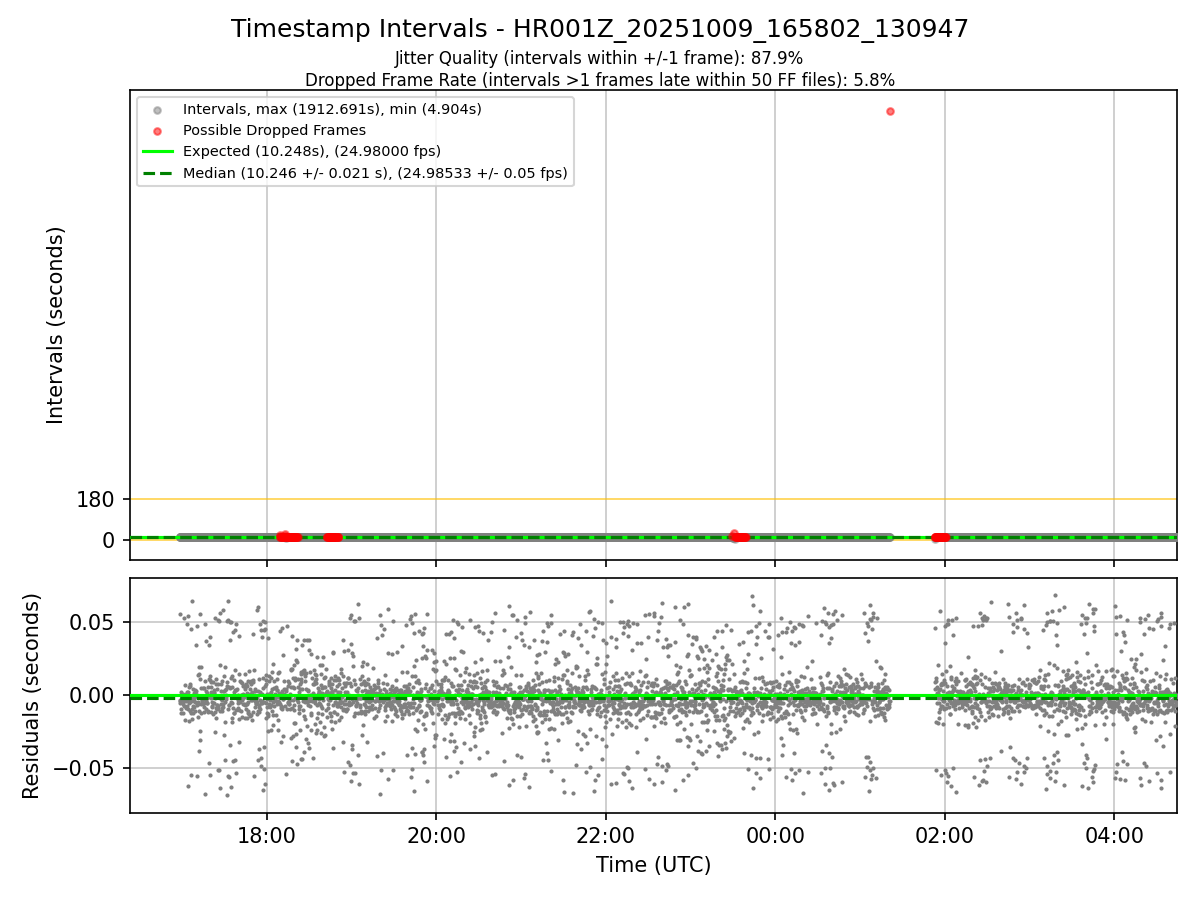This screenshot has width=1200, height=900.
Task: Select the Dropped Frame Rate 5.8% subtitle
Action: [599, 80]
